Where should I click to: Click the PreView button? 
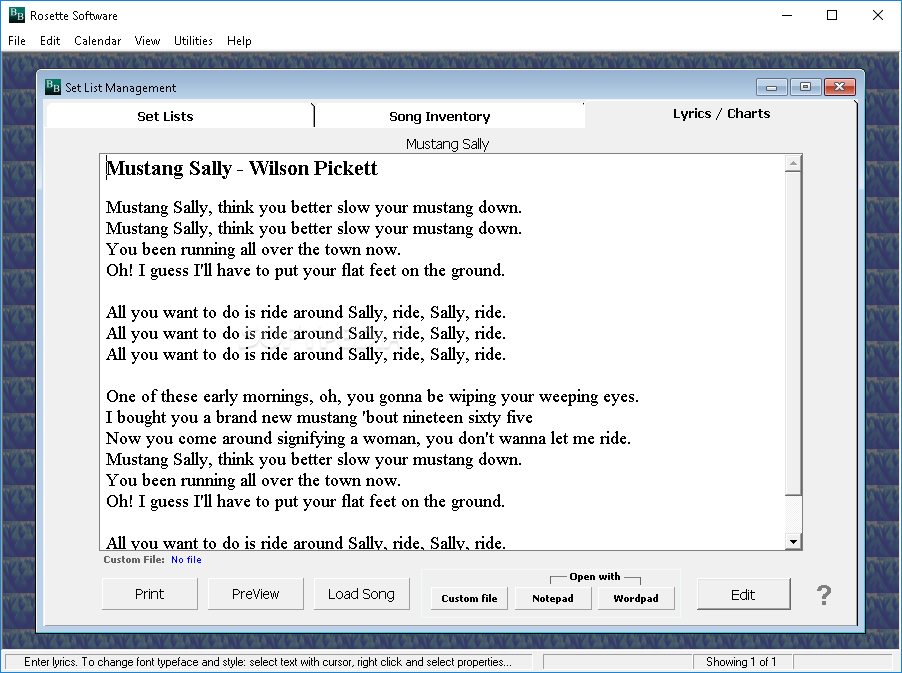click(x=255, y=594)
